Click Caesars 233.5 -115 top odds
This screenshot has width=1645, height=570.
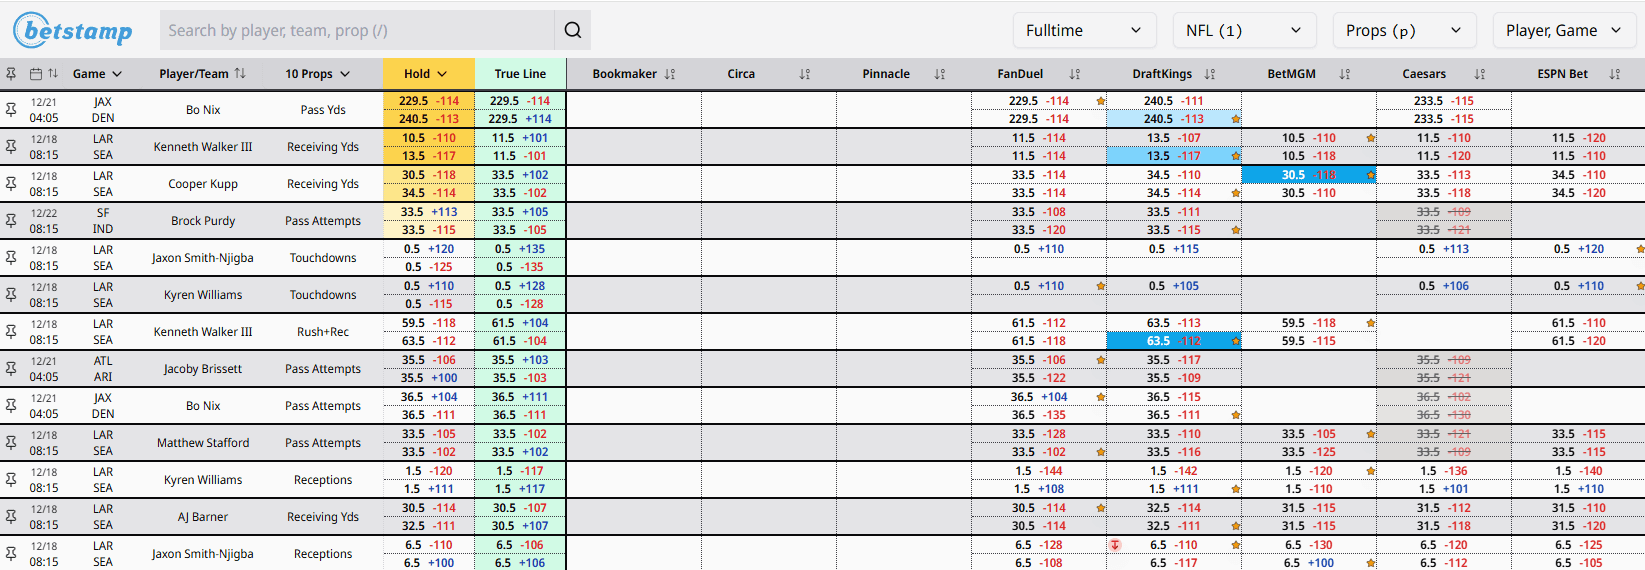pos(1443,101)
